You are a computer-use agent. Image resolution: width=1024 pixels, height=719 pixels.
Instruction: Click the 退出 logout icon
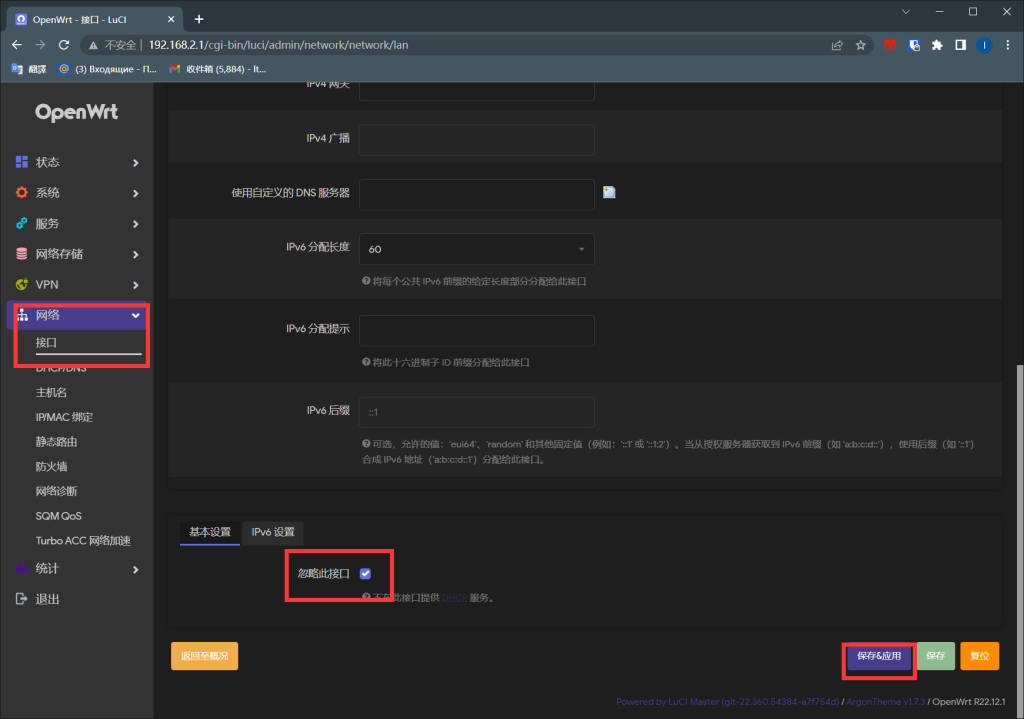coord(22,598)
